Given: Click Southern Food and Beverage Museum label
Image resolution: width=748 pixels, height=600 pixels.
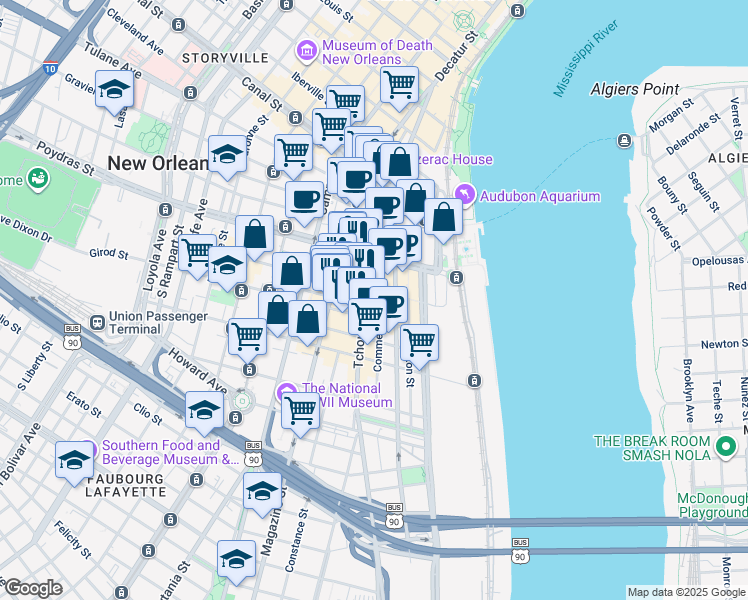Looking at the screenshot, I should [170, 452].
